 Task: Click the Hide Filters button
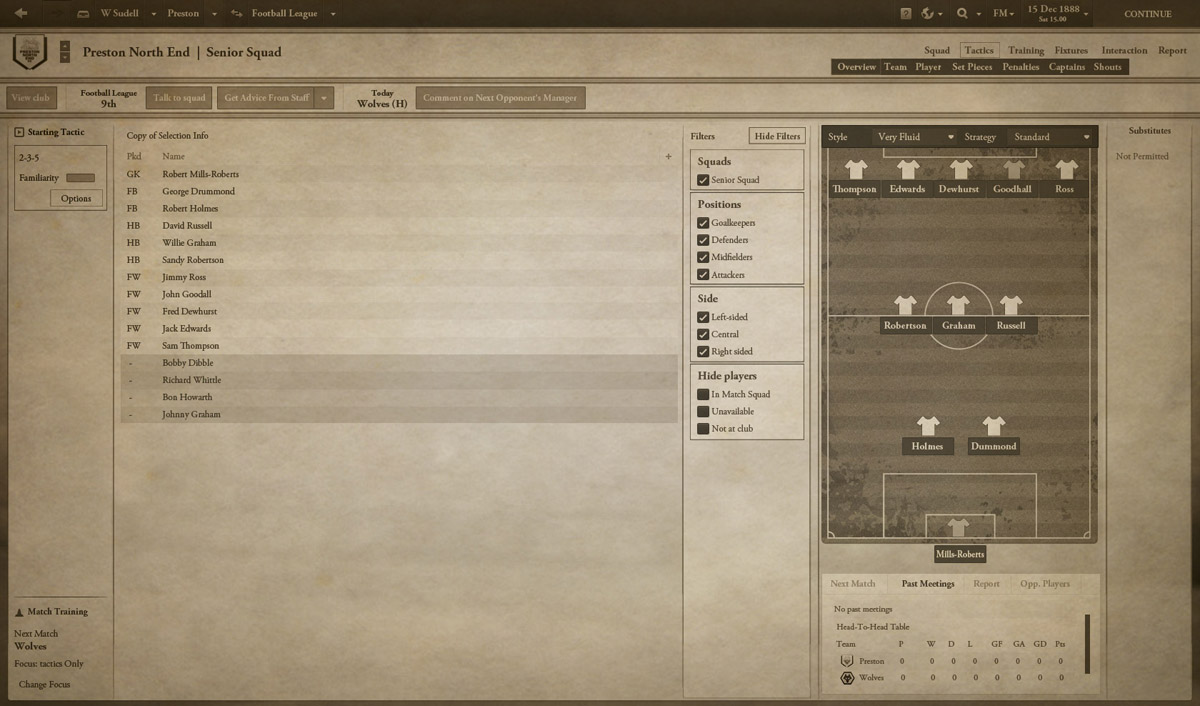pyautogui.click(x=777, y=136)
